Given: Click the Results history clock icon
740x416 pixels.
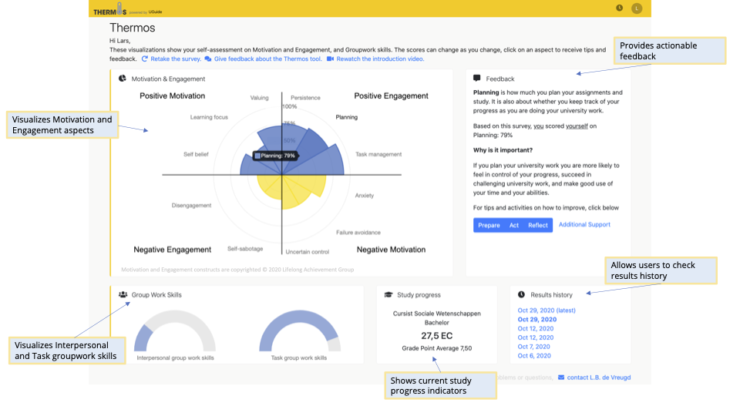Looking at the screenshot, I should 522,295.
